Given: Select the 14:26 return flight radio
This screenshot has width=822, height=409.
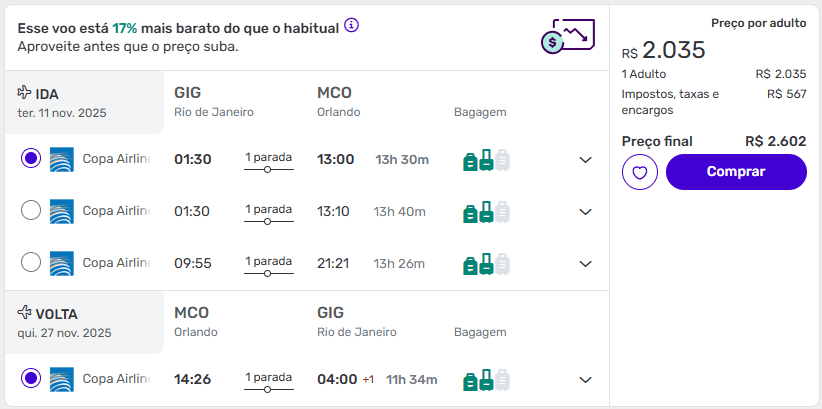Looking at the screenshot, I should pyautogui.click(x=31, y=379).
